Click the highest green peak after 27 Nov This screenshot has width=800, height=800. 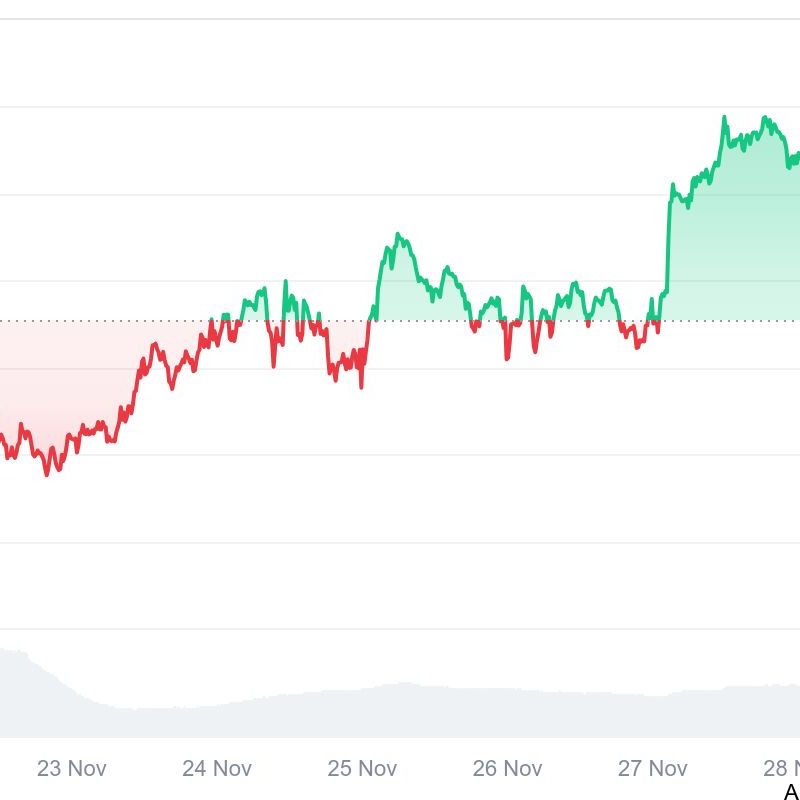(723, 118)
